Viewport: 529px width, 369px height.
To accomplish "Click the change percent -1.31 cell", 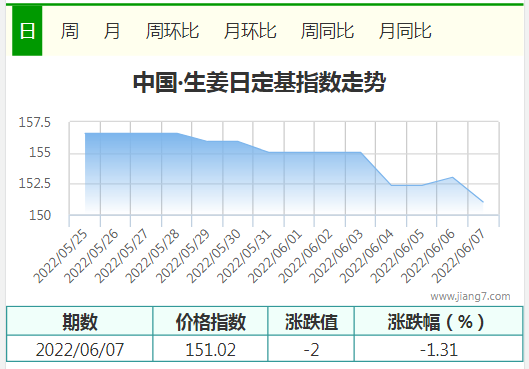I will [439, 349].
